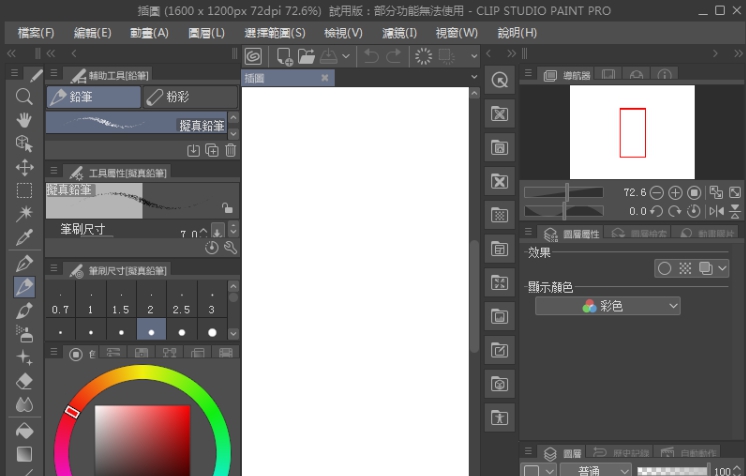Select the Brush tool
The width and height of the screenshot is (746, 476).
[24, 311]
